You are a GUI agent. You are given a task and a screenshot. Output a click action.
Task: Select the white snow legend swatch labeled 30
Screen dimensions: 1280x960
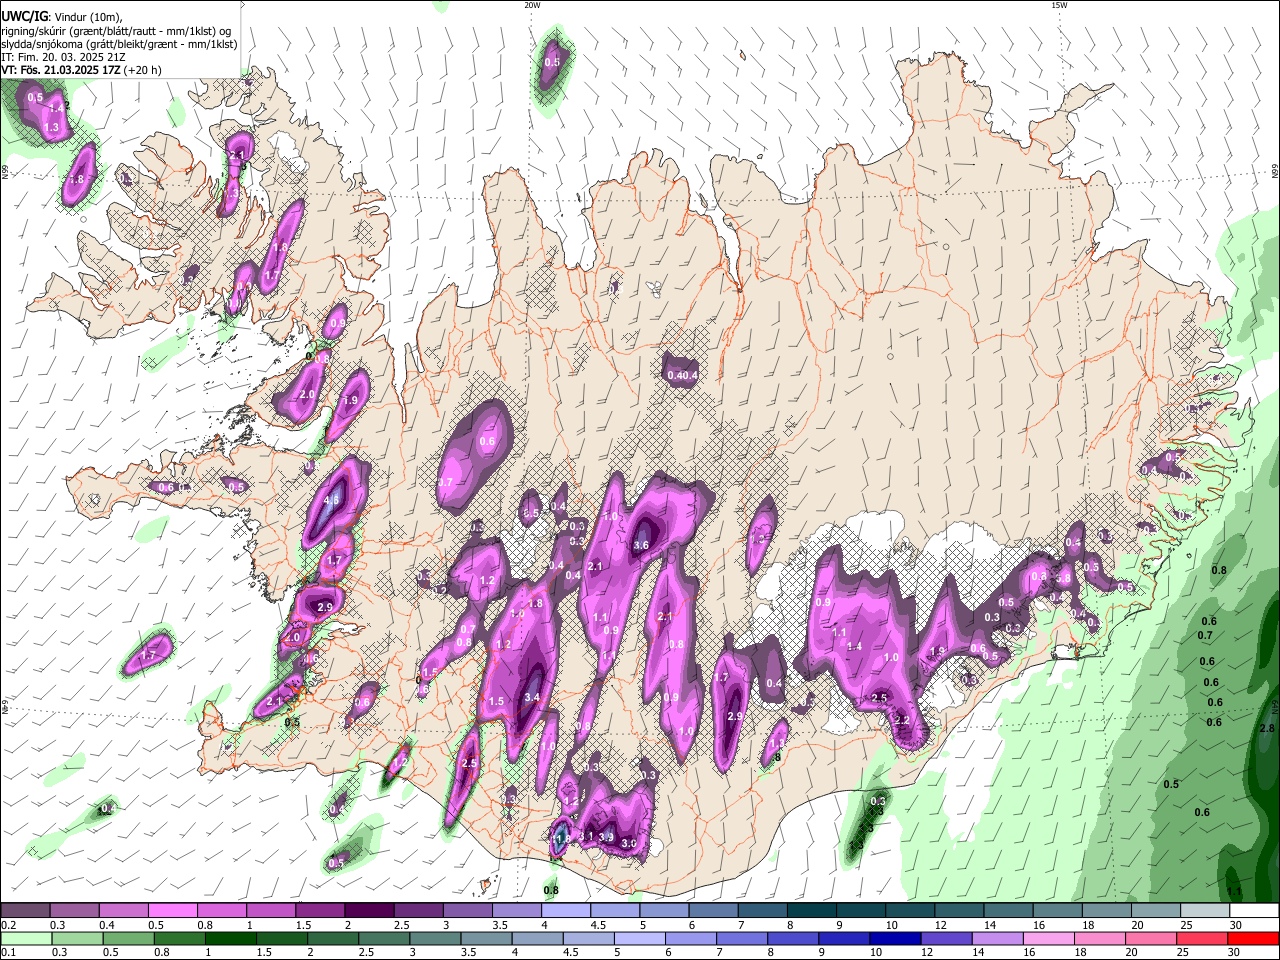pos(1255,911)
